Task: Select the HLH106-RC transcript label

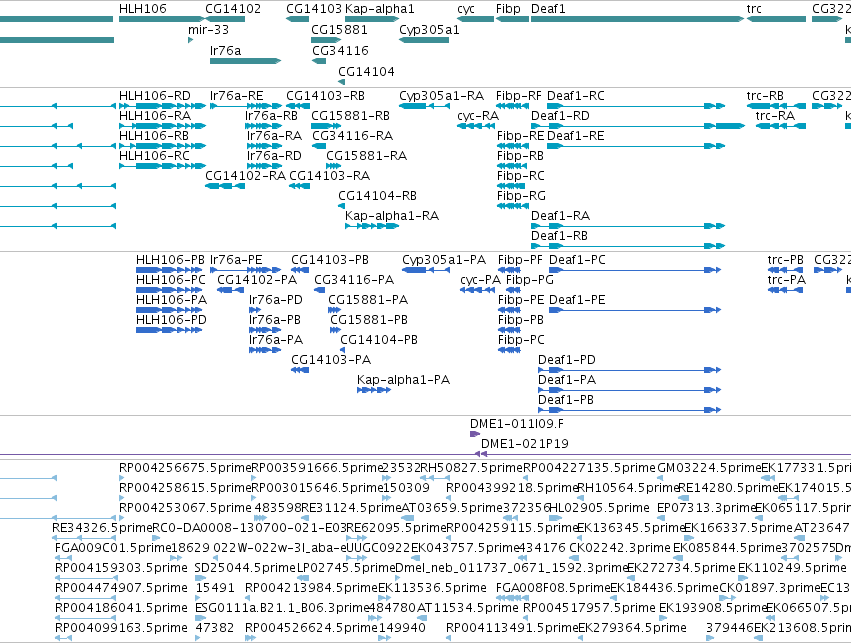Action: tap(154, 156)
